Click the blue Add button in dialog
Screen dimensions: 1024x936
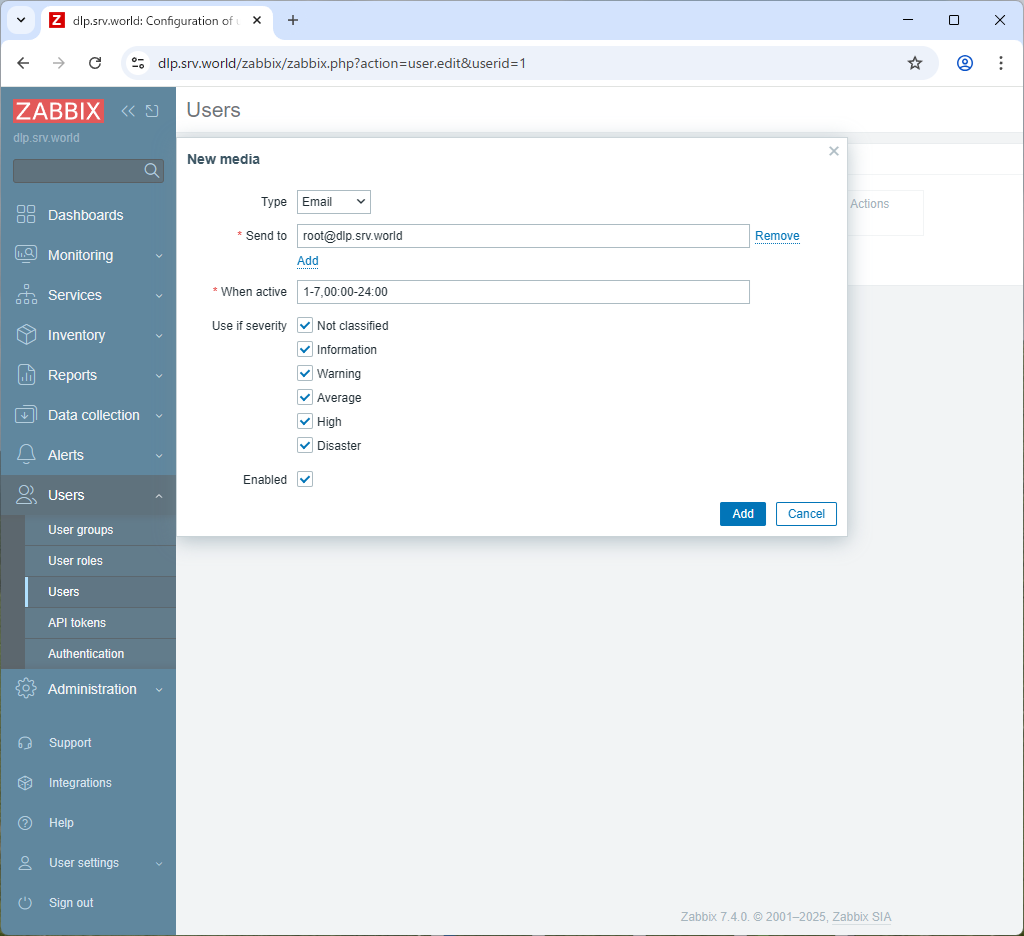tap(743, 513)
